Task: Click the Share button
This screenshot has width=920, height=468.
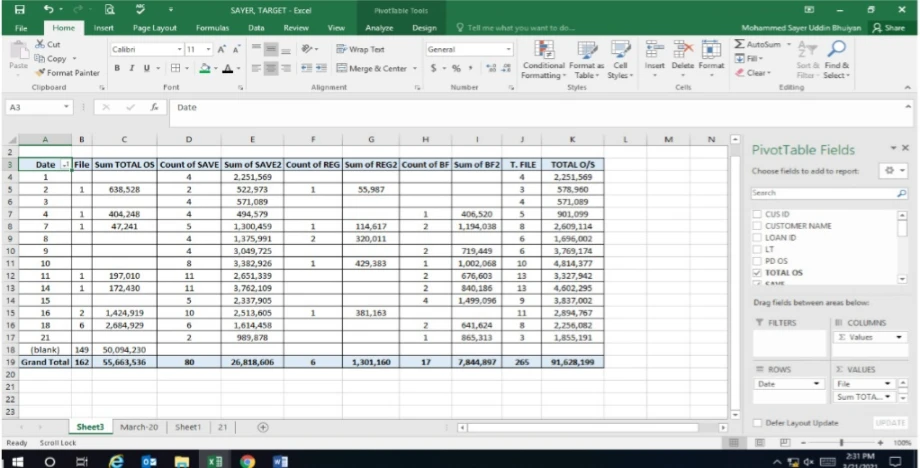Action: [x=888, y=28]
